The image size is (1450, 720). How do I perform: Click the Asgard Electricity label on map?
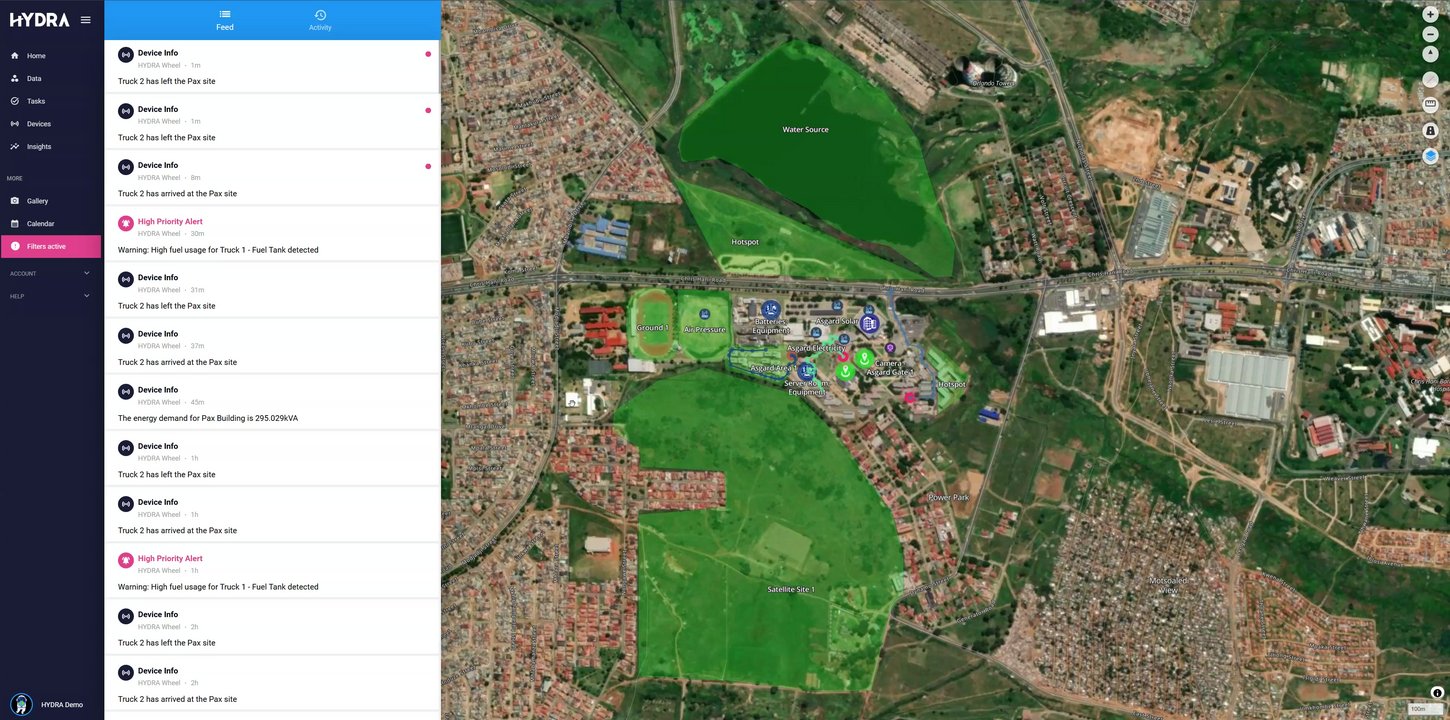pos(816,348)
